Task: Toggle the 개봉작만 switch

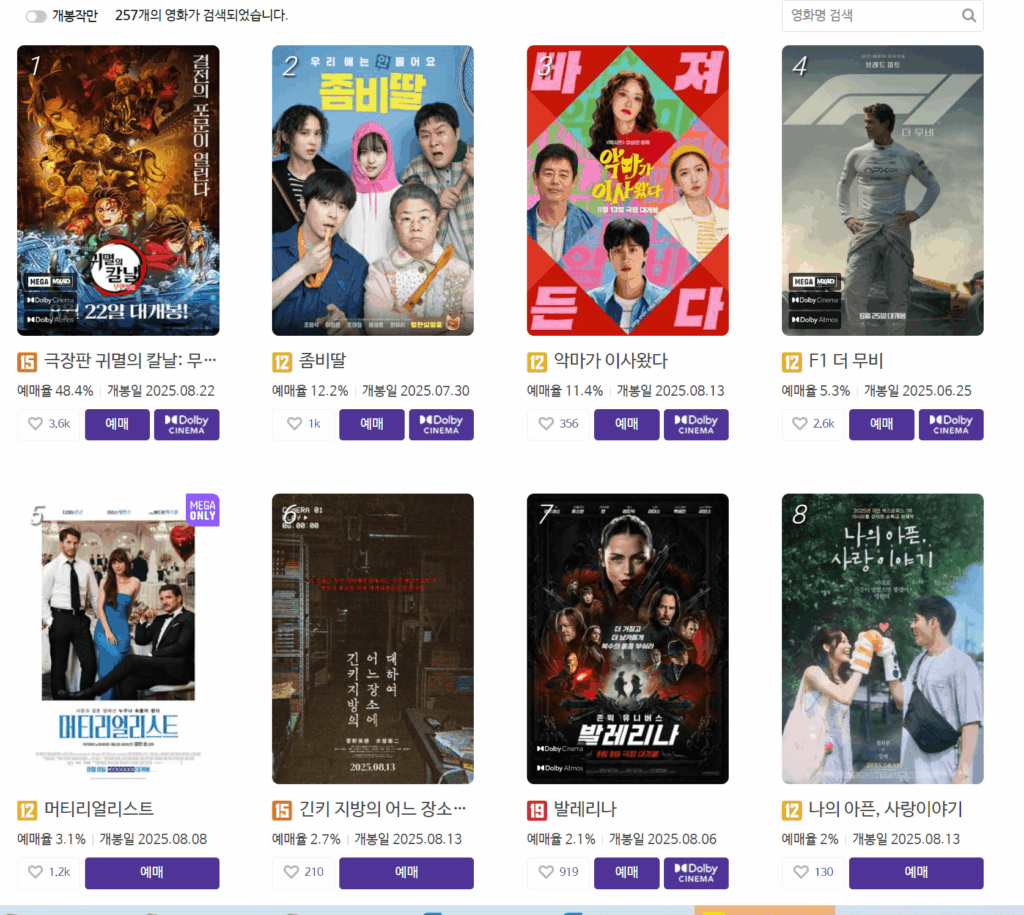Action: click(x=35, y=16)
